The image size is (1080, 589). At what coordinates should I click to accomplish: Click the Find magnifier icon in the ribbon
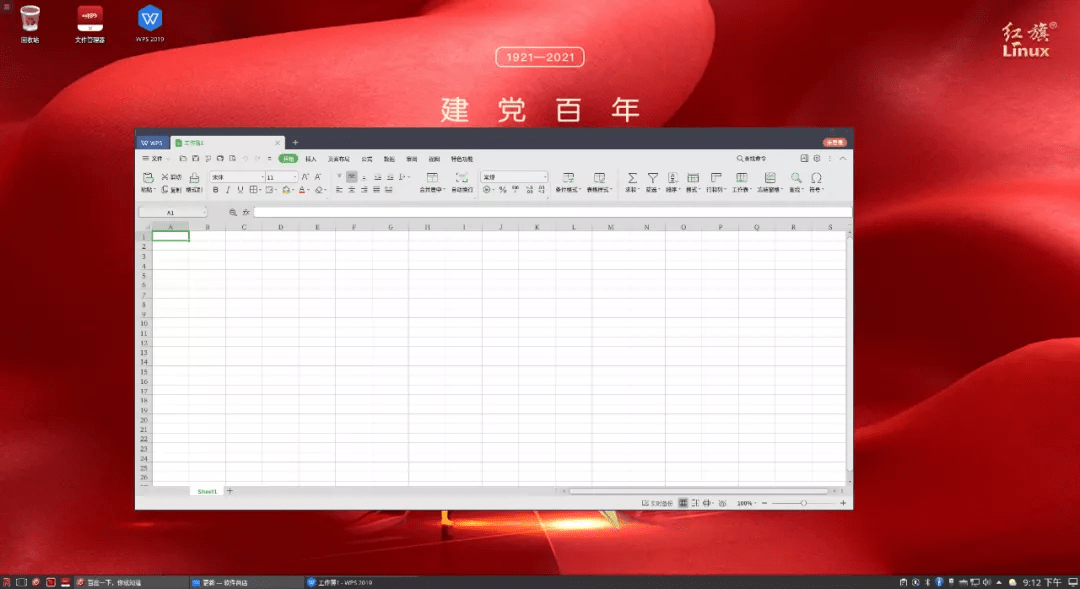pyautogui.click(x=796, y=178)
